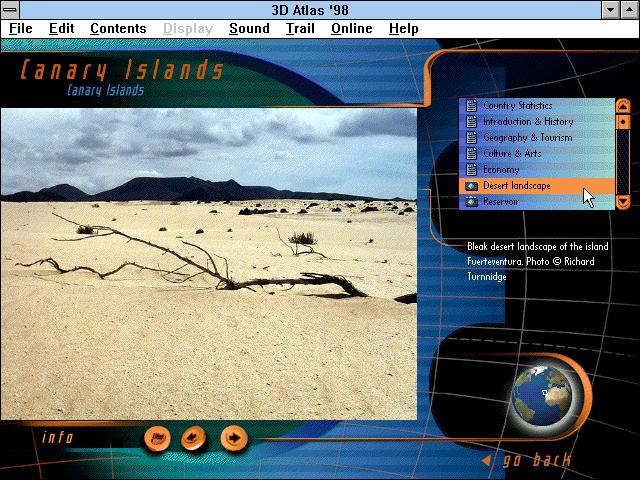The height and width of the screenshot is (480, 640).
Task: Click document icon beside Country Statistics
Action: pos(471,105)
